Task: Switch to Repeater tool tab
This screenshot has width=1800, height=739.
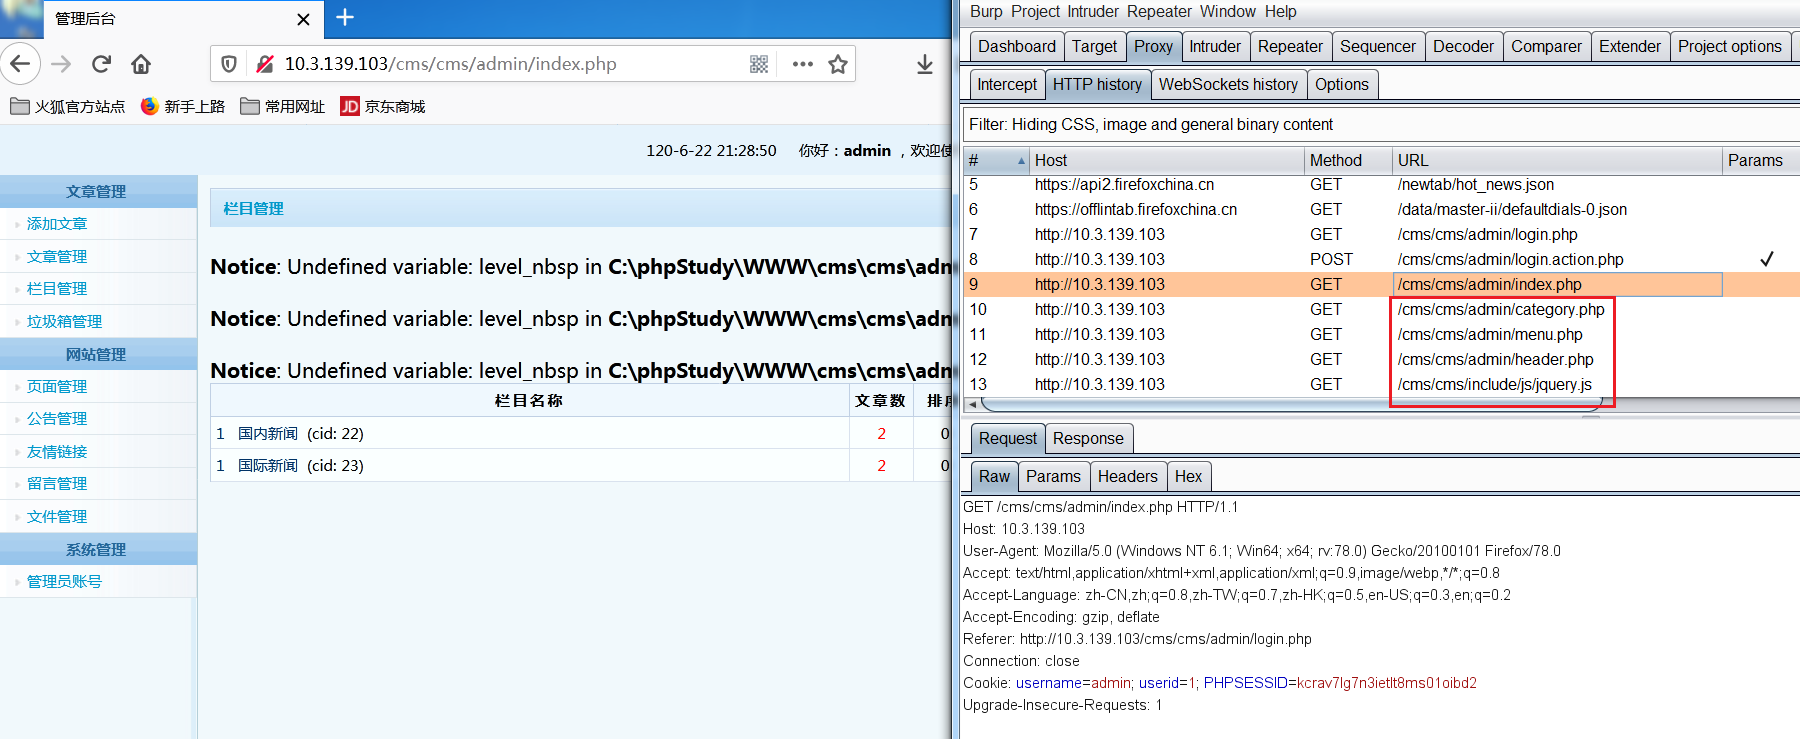Action: click(x=1290, y=47)
